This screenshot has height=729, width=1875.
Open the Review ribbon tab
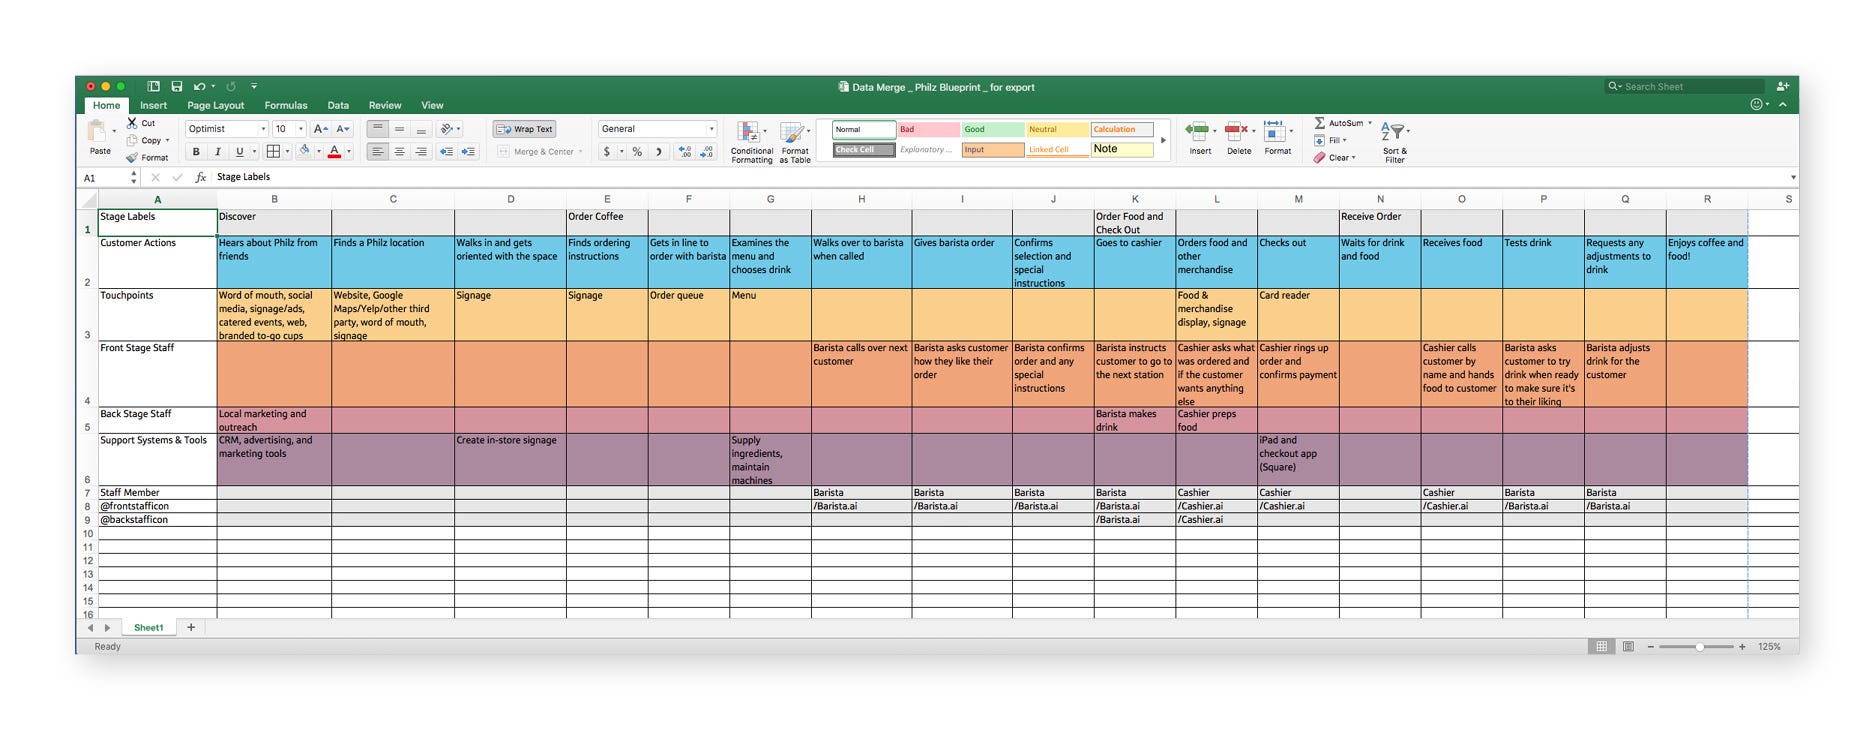(385, 105)
